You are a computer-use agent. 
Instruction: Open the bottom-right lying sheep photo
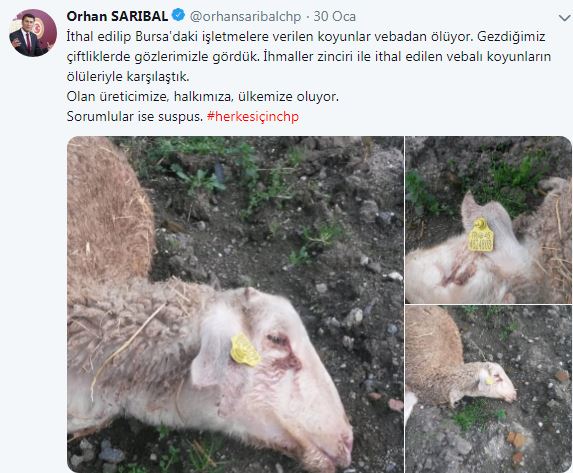[x=488, y=389]
